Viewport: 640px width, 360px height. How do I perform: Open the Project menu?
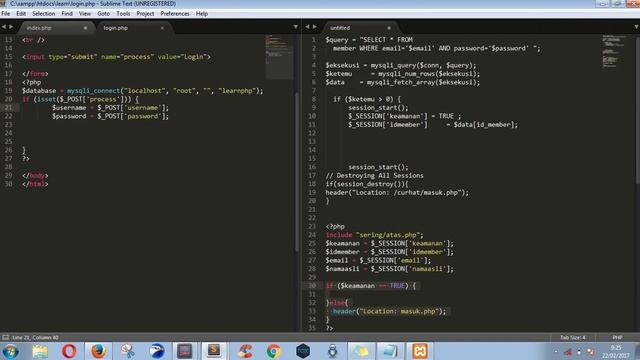click(x=145, y=13)
